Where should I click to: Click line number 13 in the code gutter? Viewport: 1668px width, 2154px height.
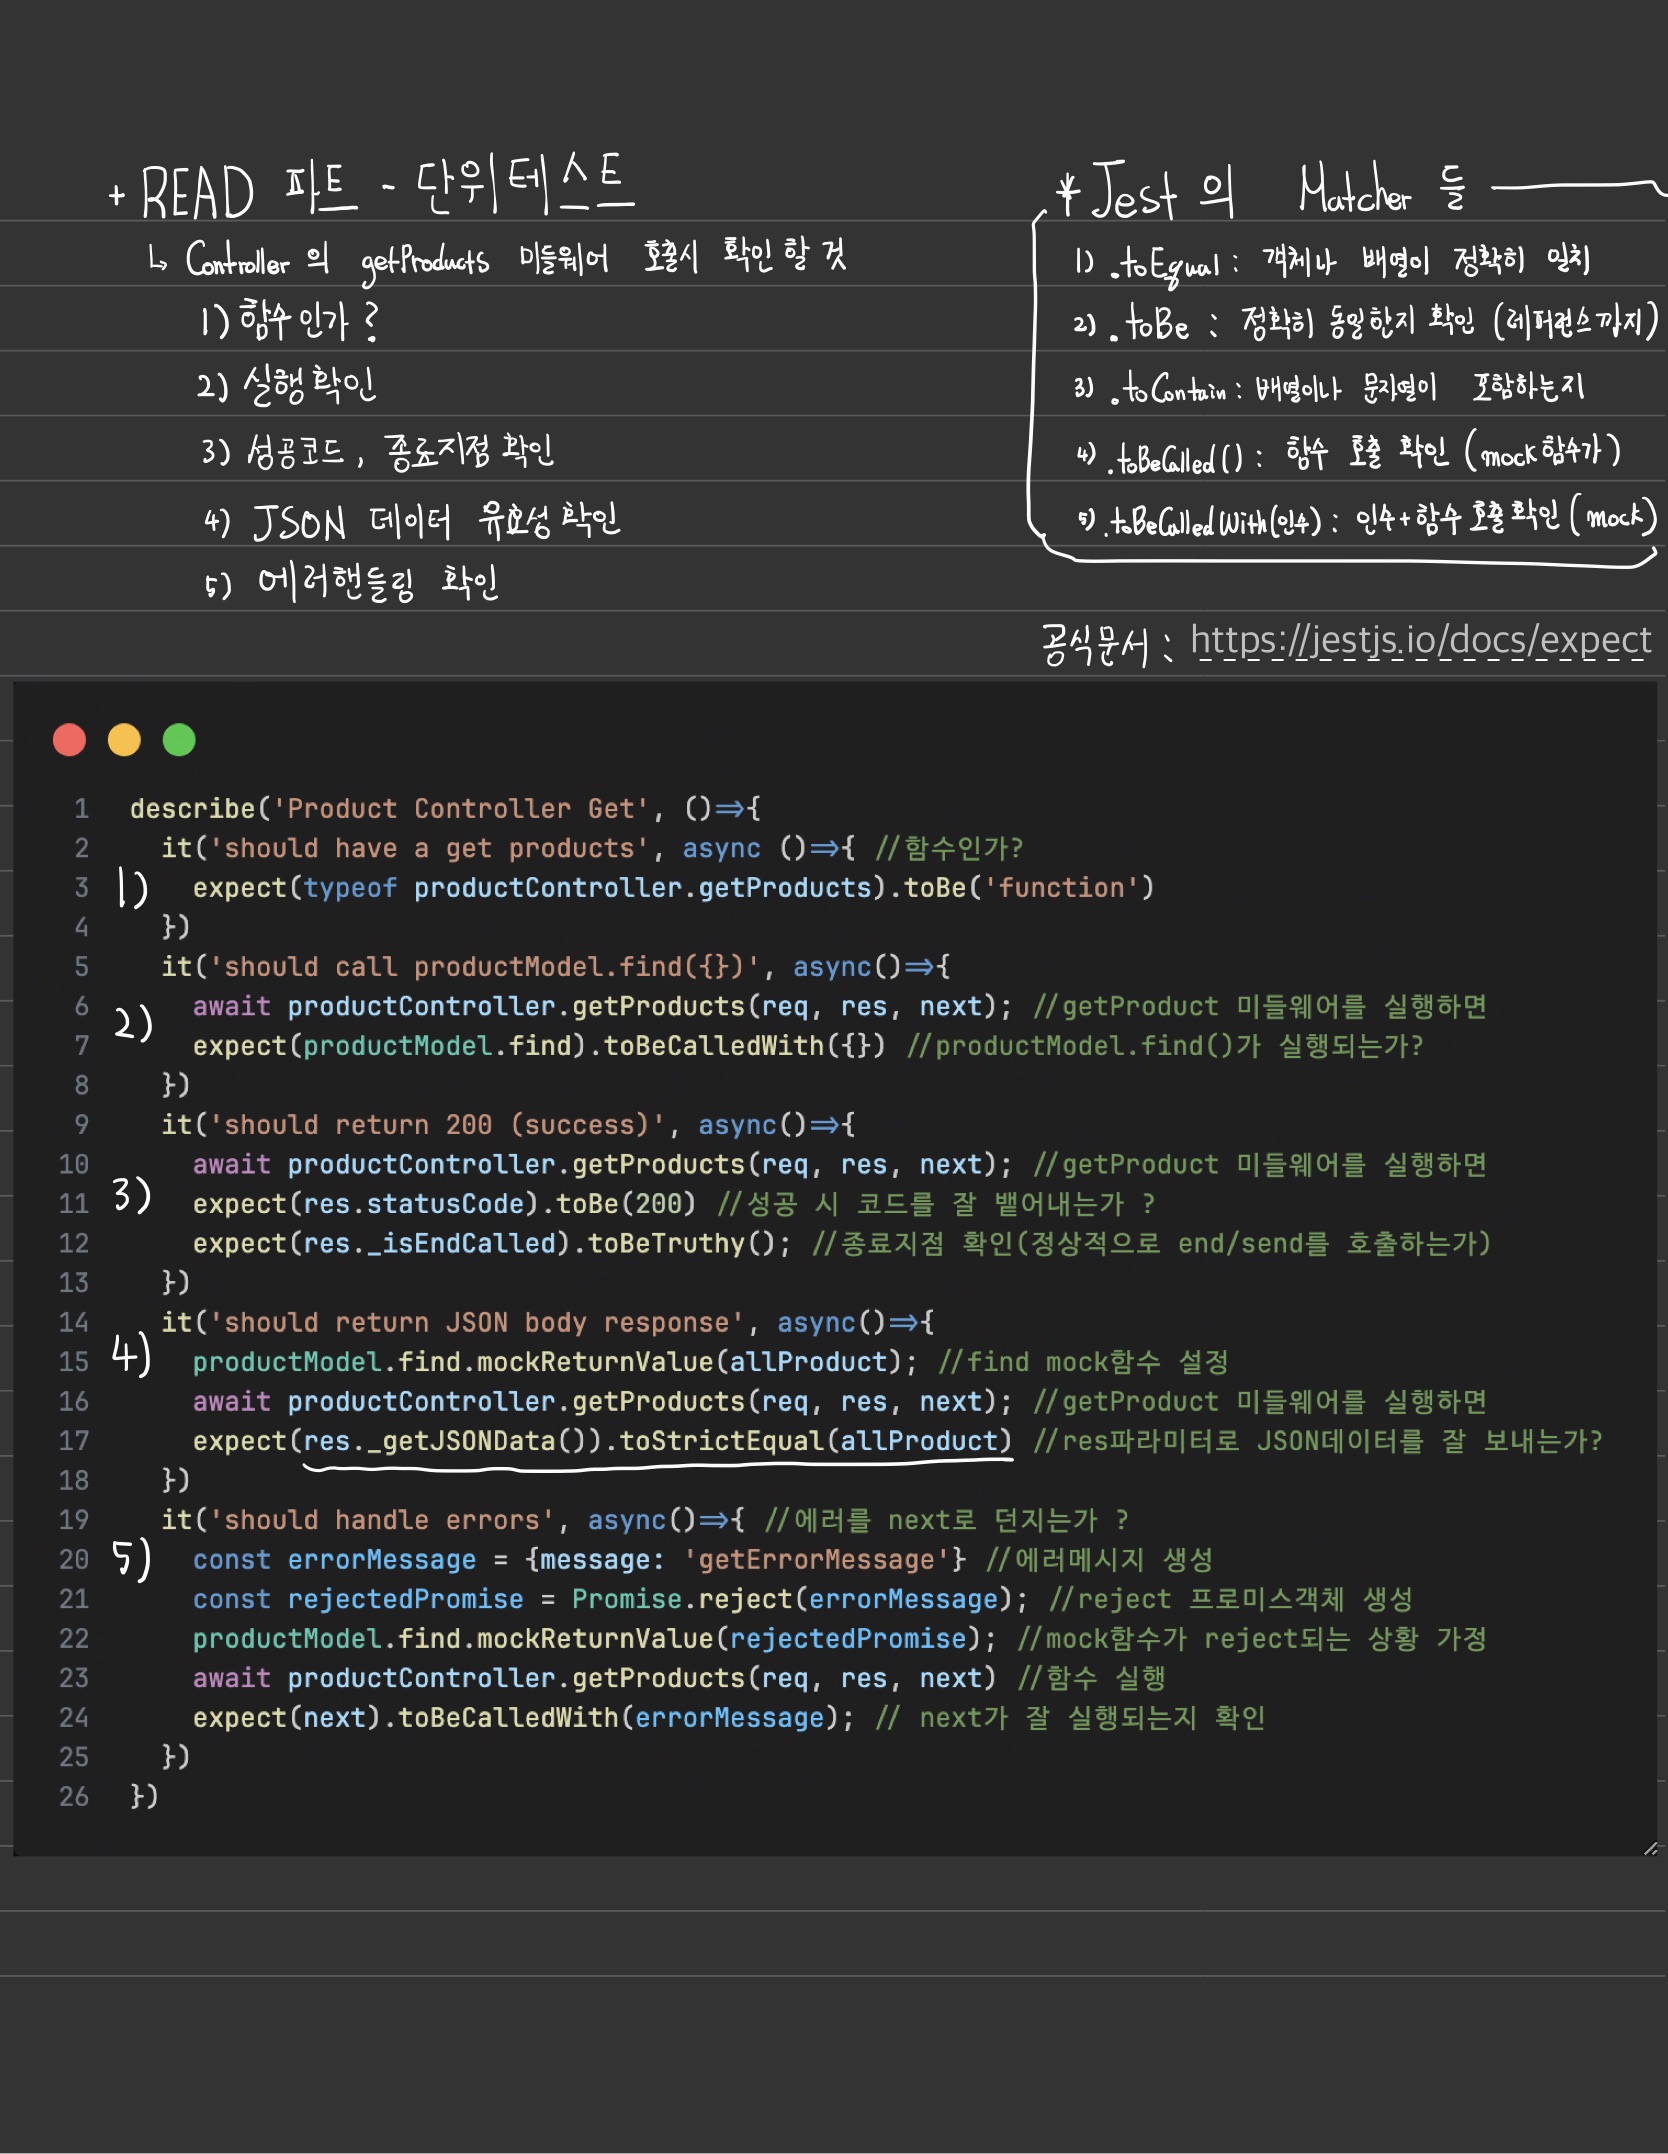point(74,1282)
